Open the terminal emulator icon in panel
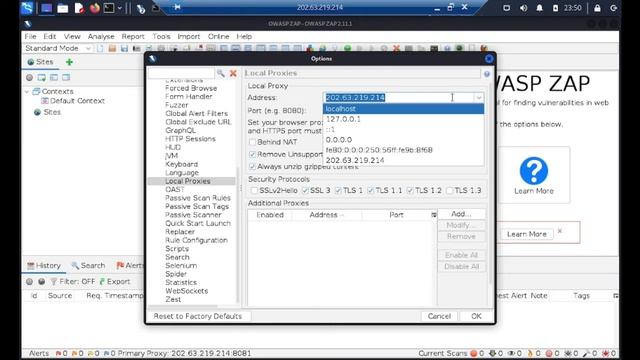The height and width of the screenshot is (360, 640). pyautogui.click(x=109, y=8)
